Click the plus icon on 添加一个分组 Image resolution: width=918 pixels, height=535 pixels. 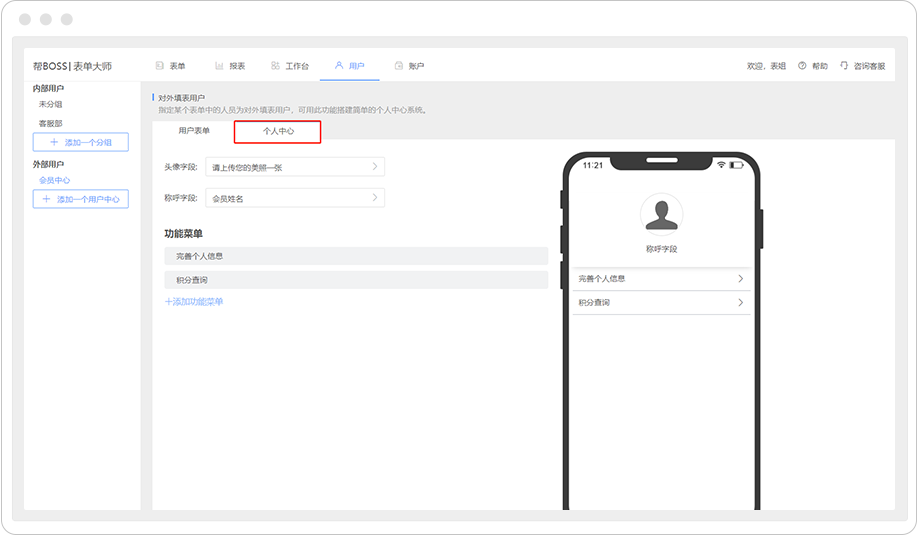pos(54,142)
